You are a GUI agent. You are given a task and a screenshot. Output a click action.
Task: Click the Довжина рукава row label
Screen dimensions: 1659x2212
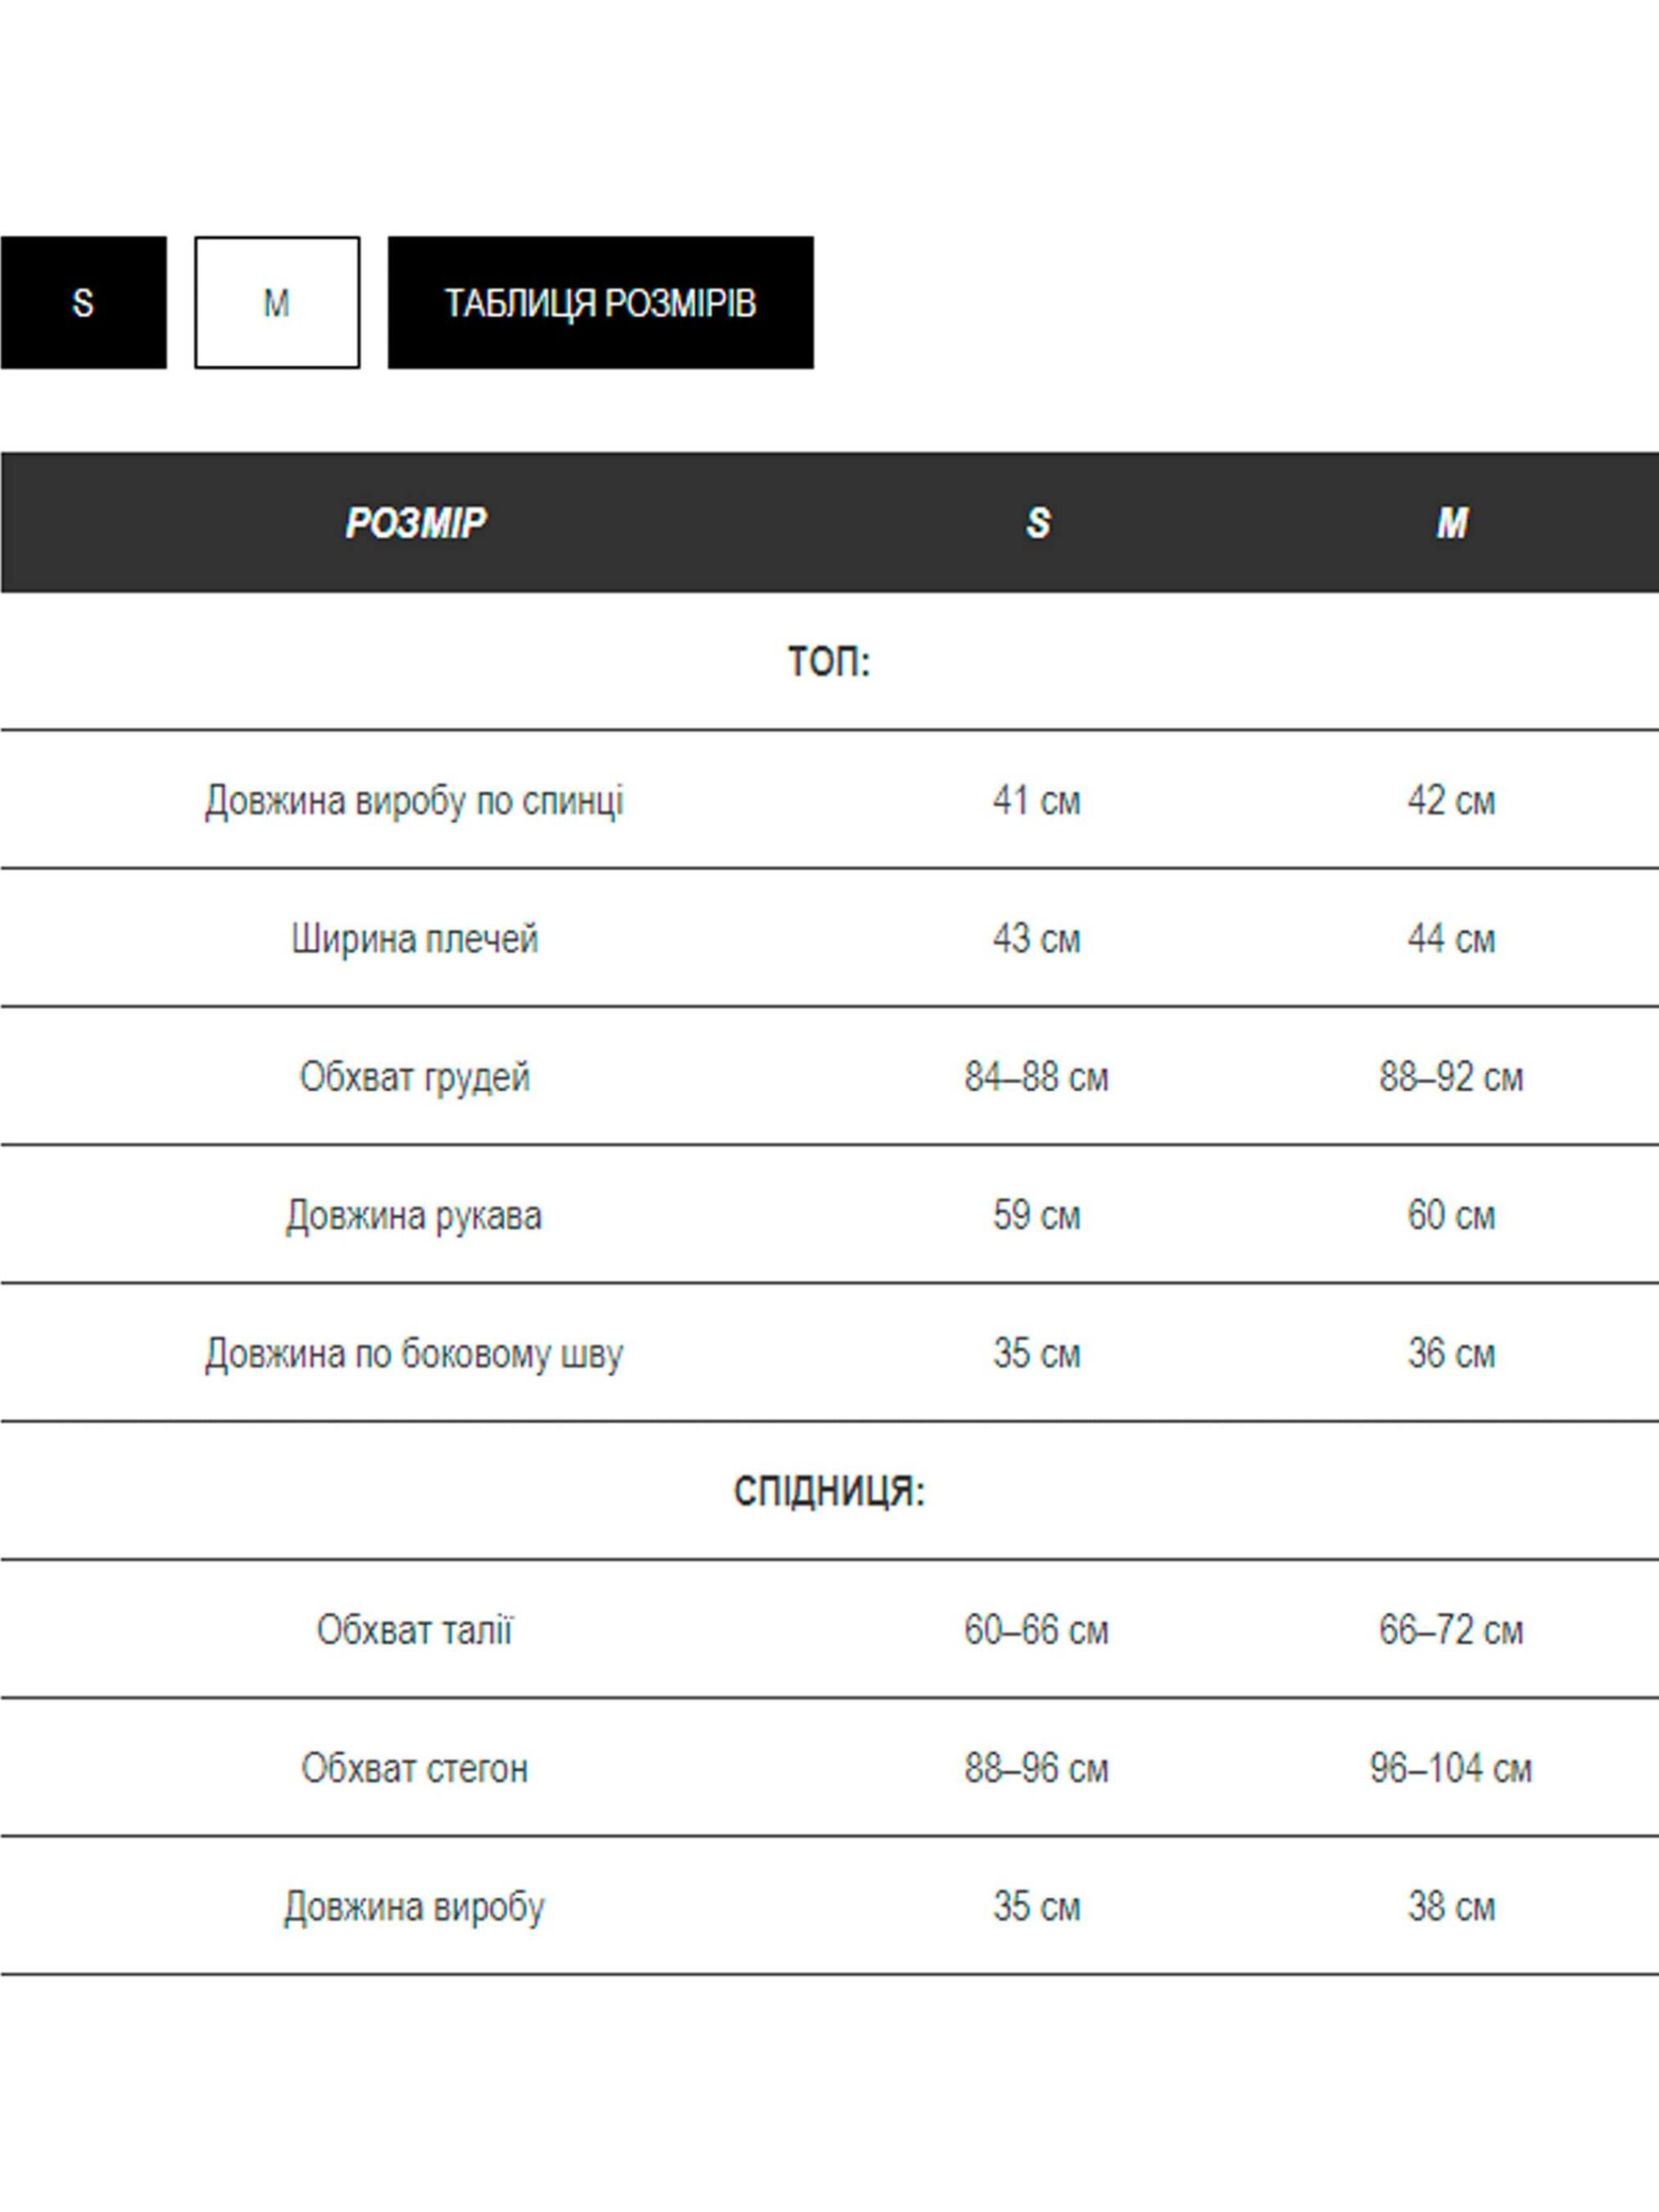[x=414, y=1215]
